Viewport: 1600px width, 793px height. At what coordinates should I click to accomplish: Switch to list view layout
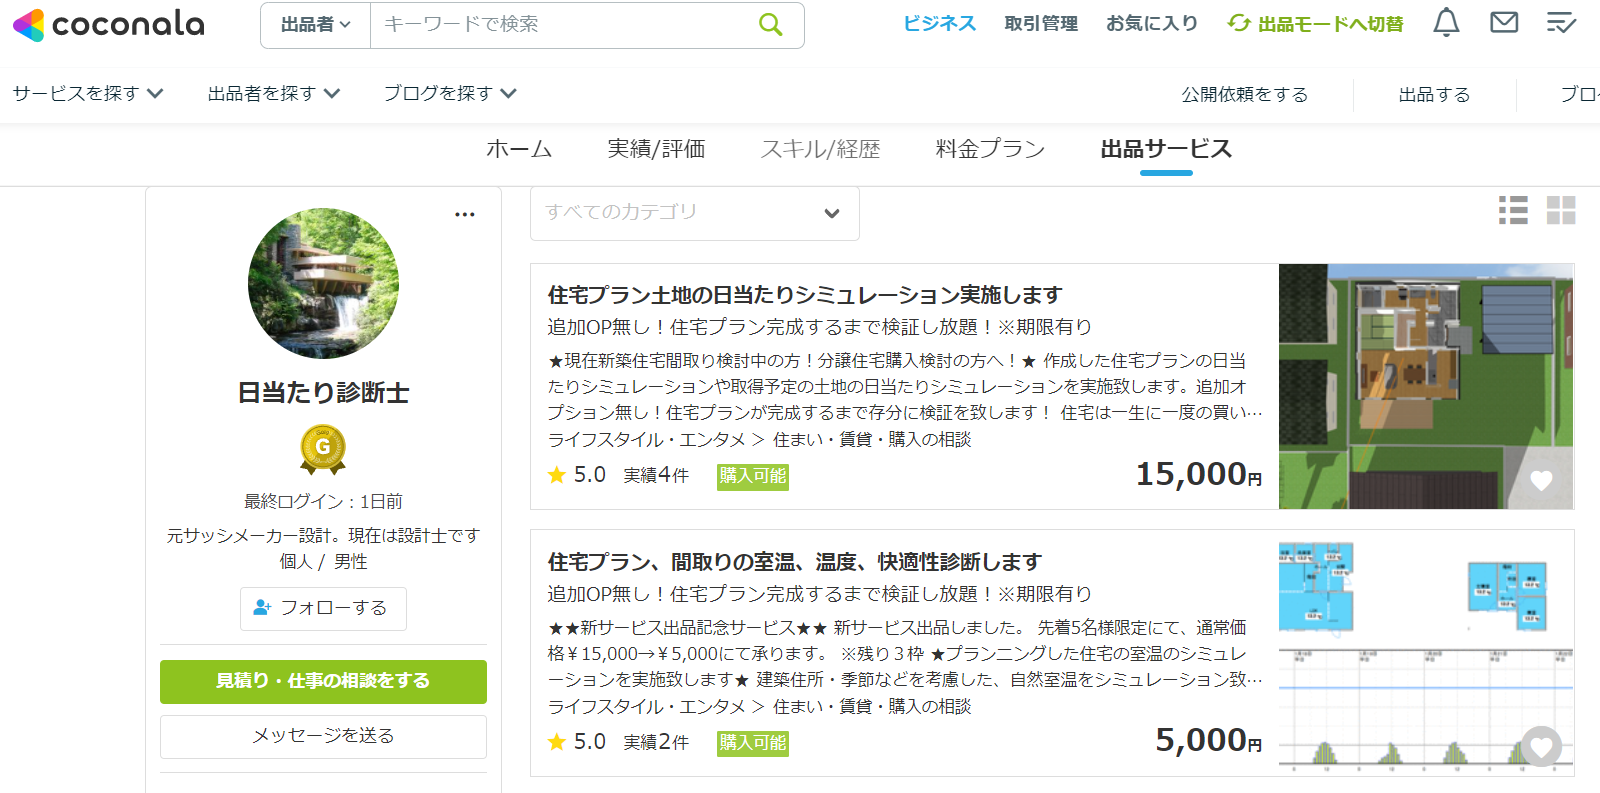click(x=1513, y=210)
